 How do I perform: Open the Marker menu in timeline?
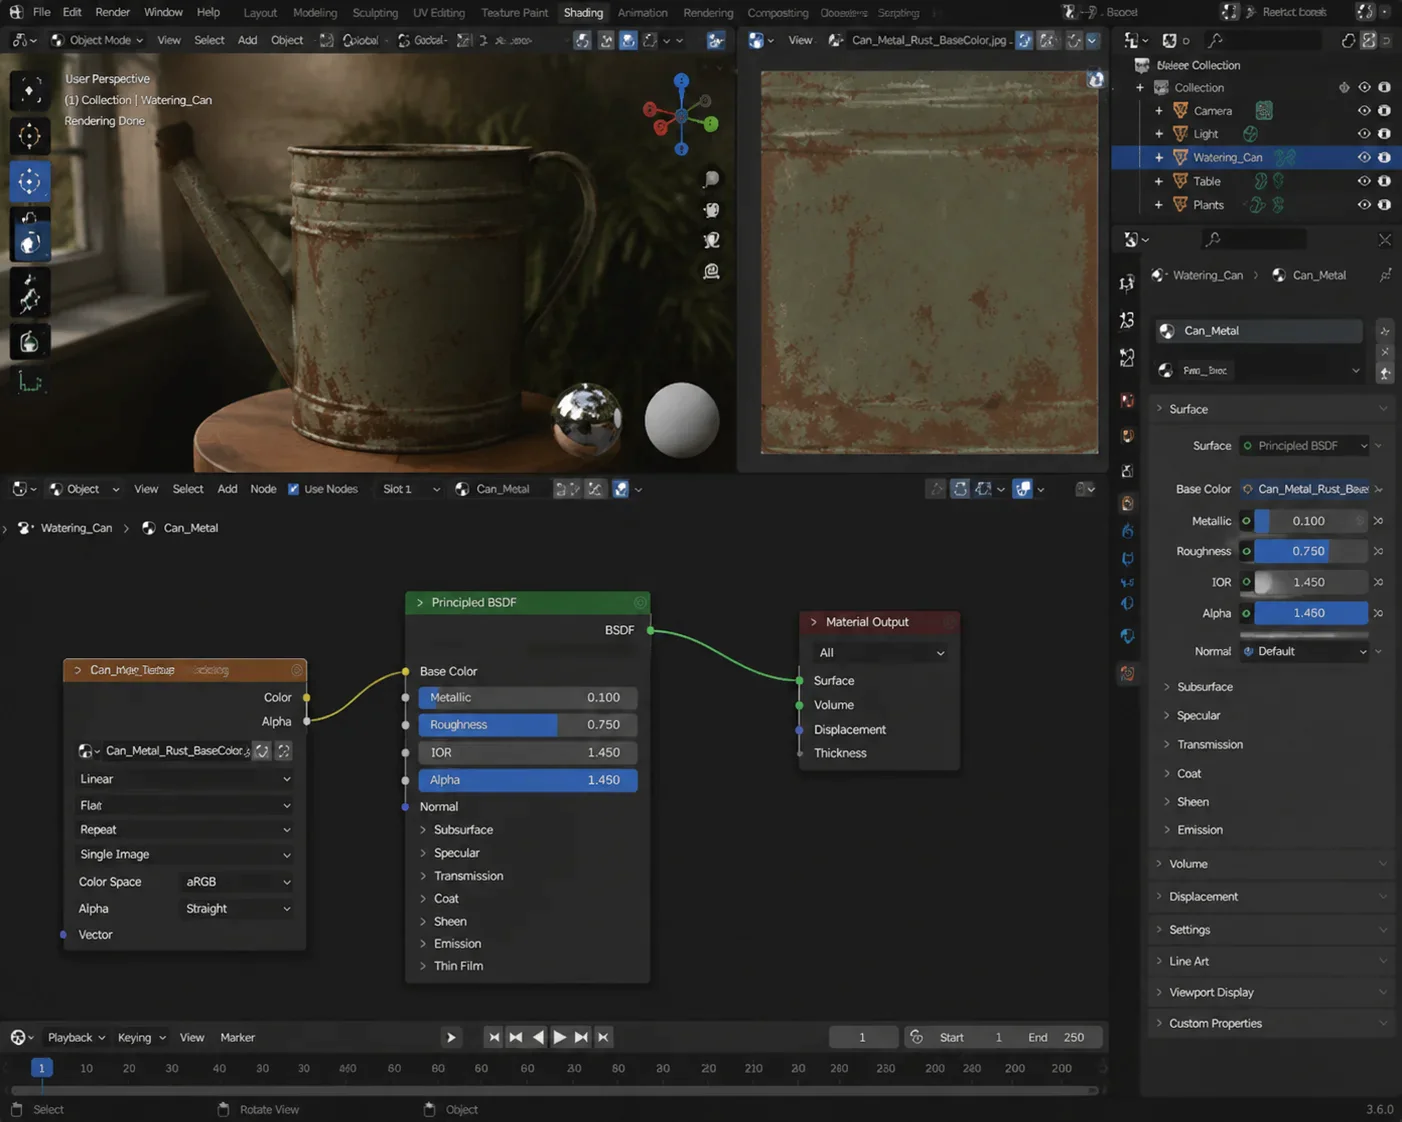(238, 1038)
